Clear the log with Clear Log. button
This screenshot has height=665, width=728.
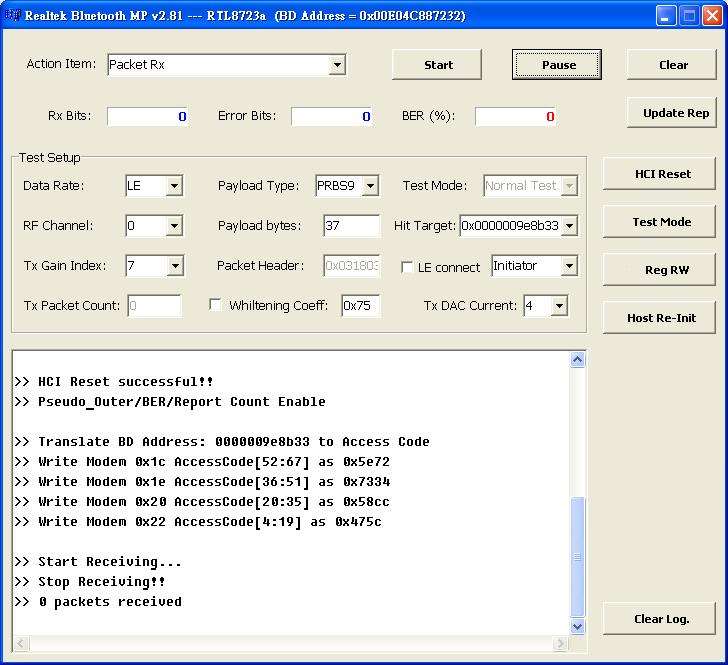coord(659,619)
